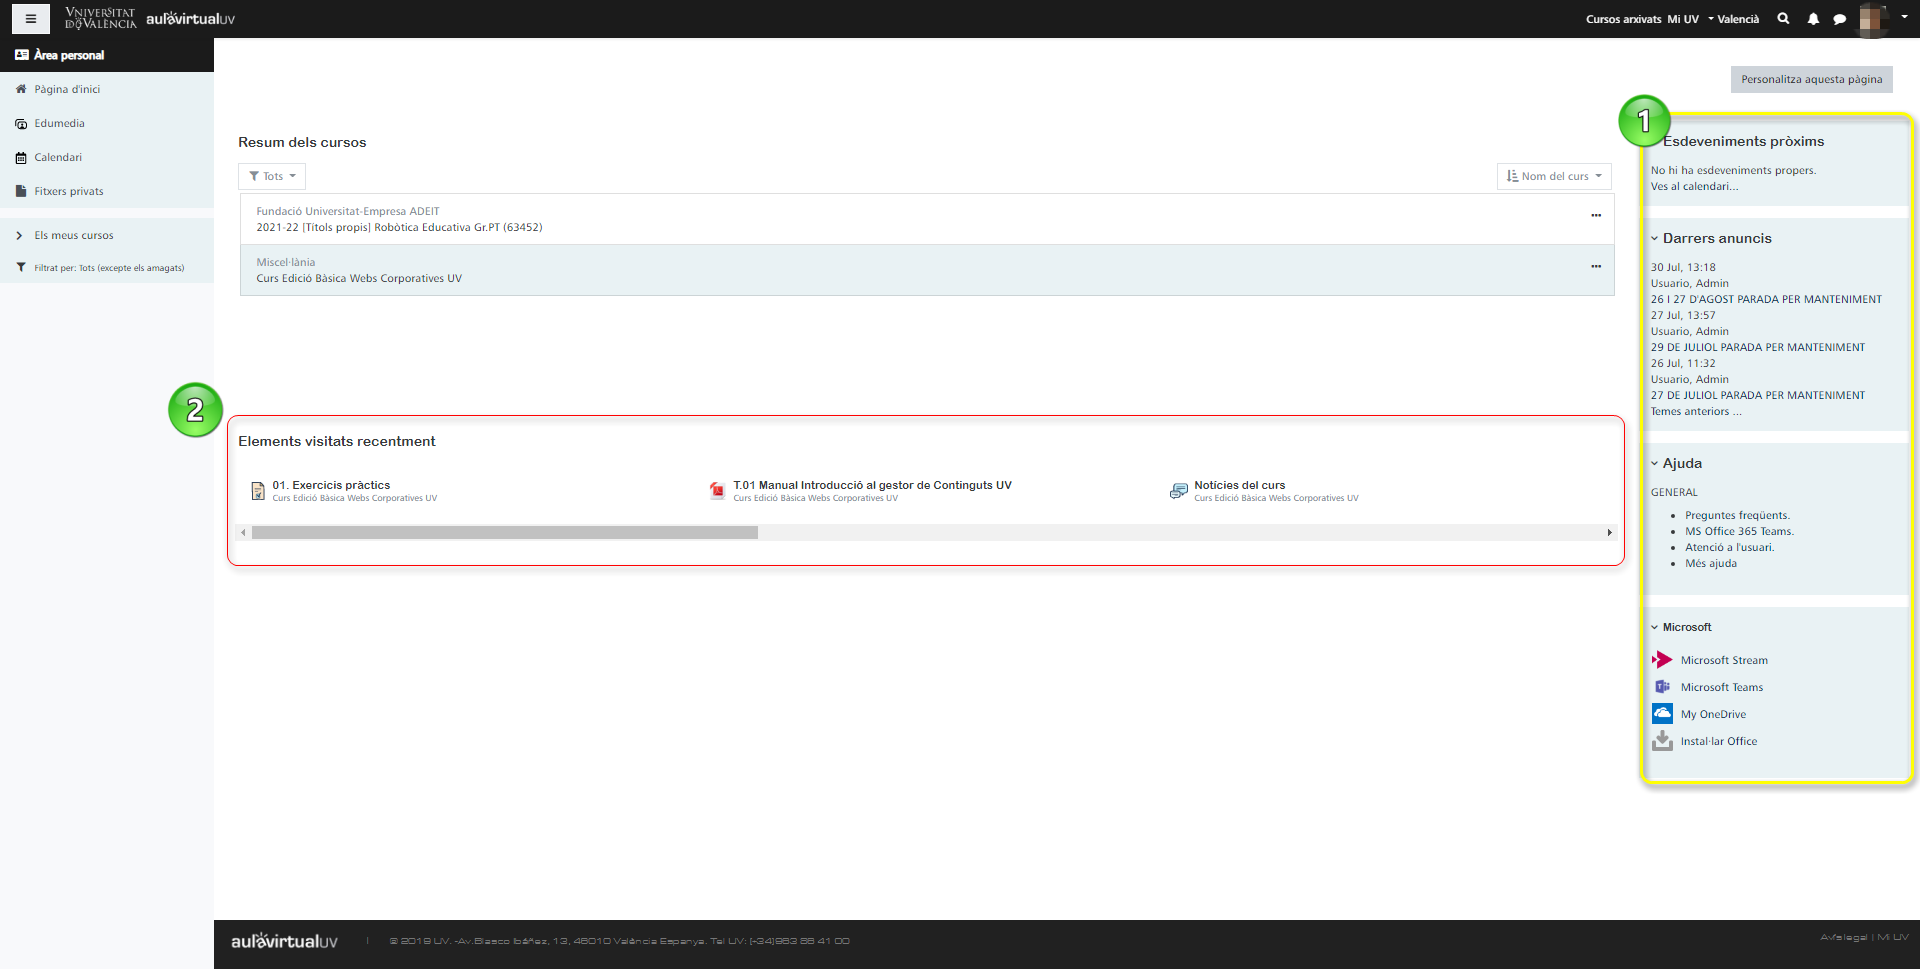The height and width of the screenshot is (969, 1920).
Task: Open 01. Exercicis pràctics recent item
Action: tap(331, 485)
